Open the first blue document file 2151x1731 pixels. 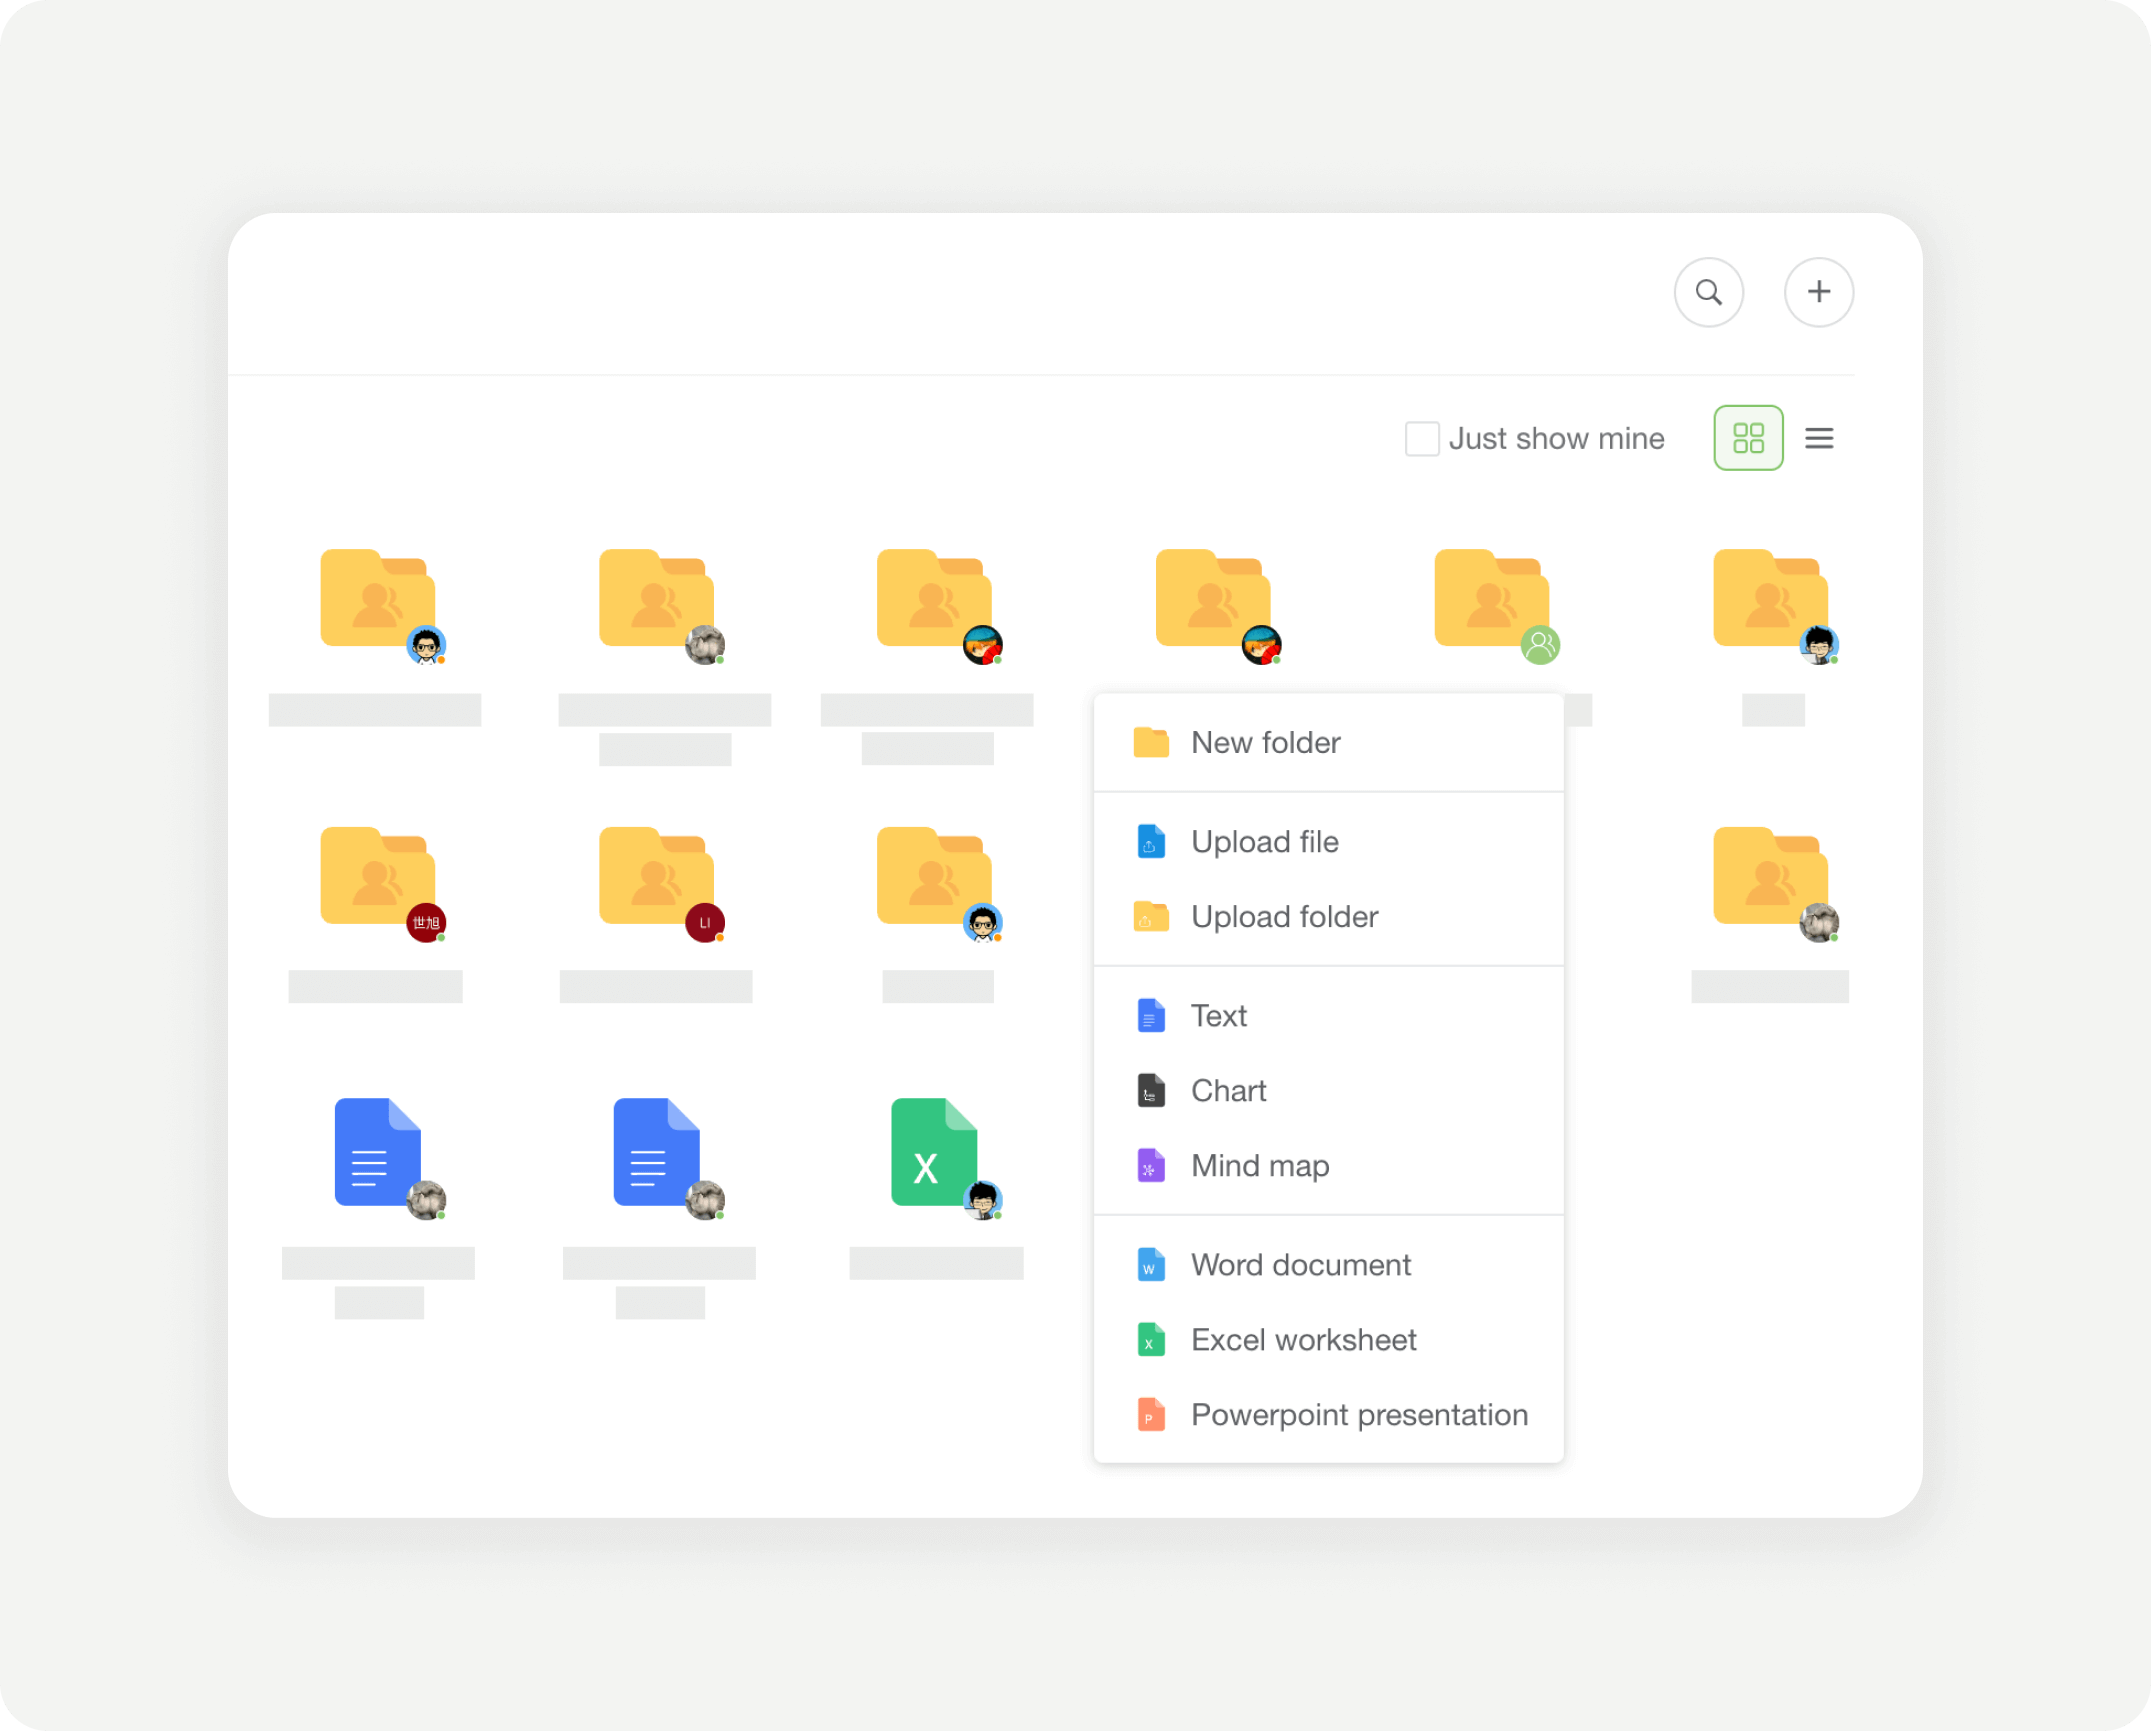pos(377,1152)
